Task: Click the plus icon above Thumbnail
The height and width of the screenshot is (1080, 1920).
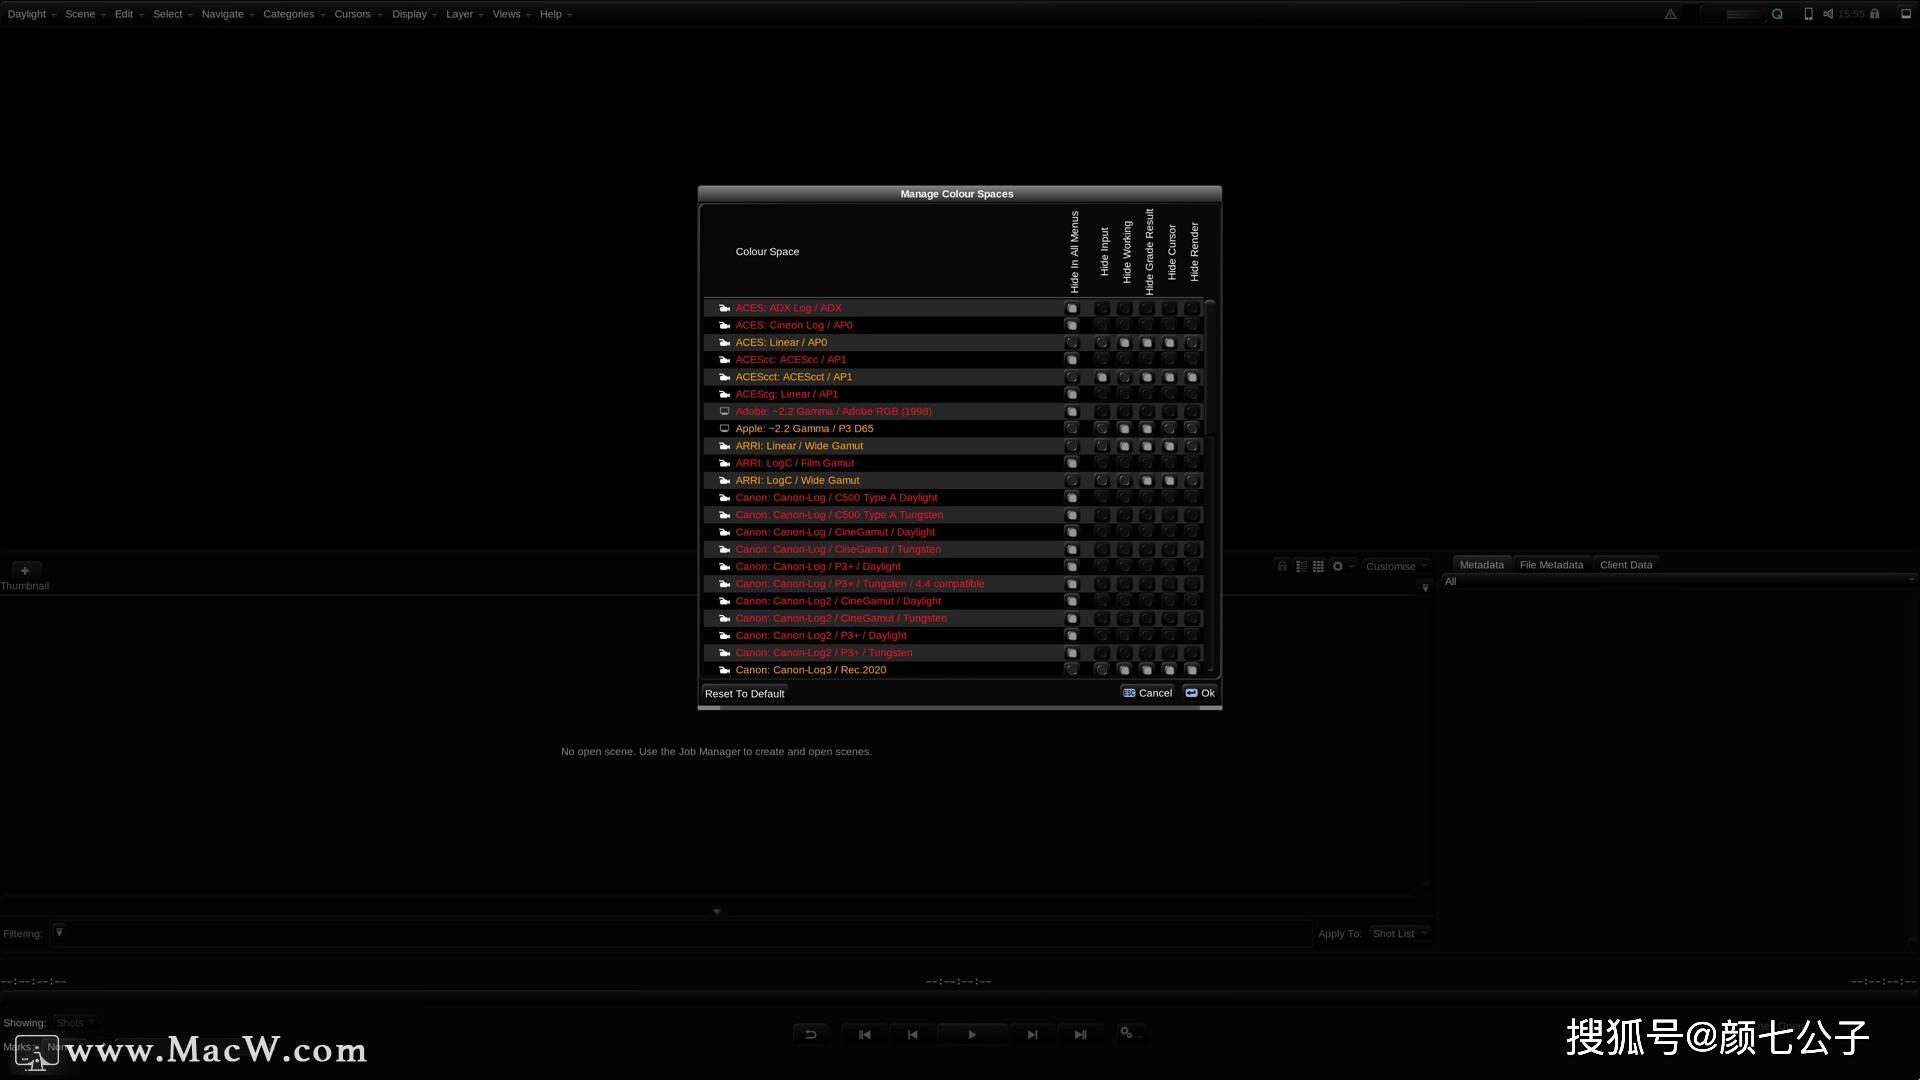Action: (x=25, y=571)
